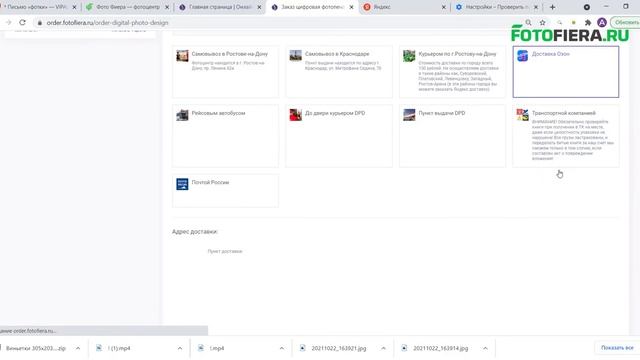Close the Фото Фиера tab

tap(167, 7)
